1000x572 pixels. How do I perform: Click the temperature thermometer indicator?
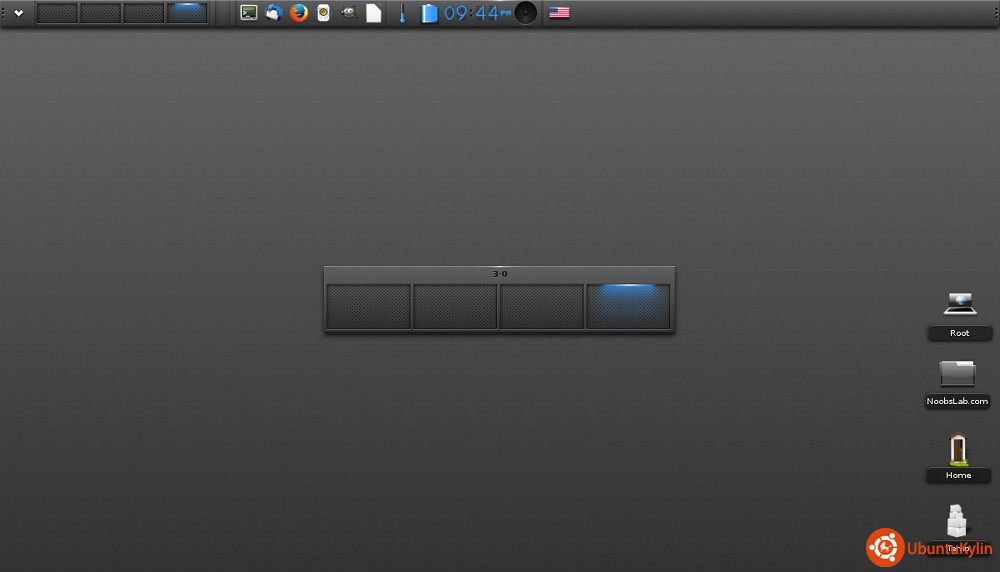403,13
